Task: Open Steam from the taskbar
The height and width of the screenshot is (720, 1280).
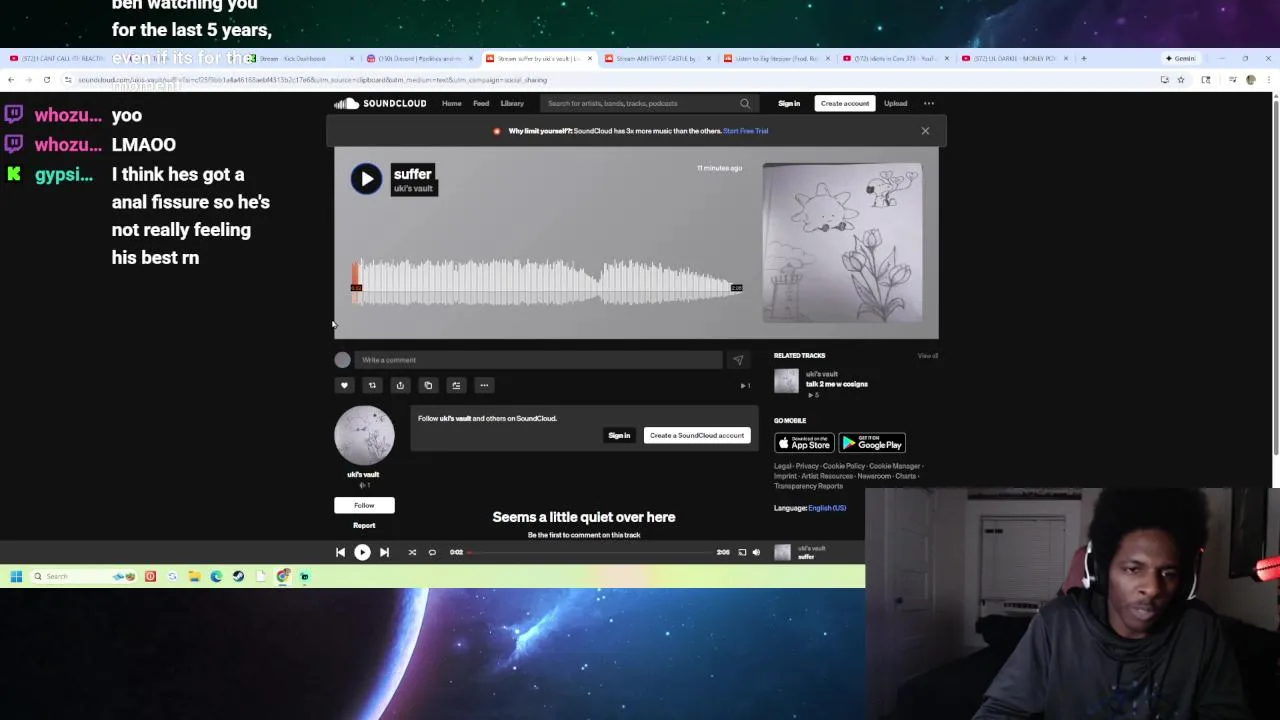Action: click(238, 576)
